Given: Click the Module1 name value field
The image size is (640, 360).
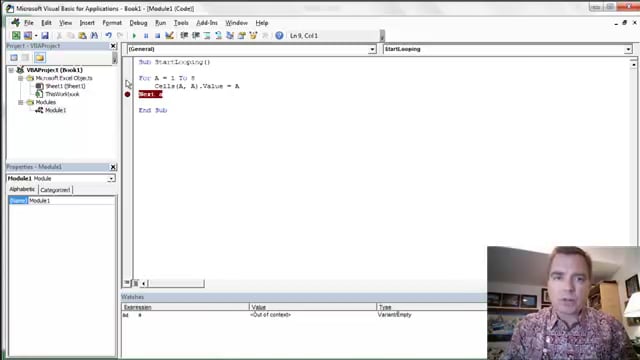Looking at the screenshot, I should tap(71, 201).
